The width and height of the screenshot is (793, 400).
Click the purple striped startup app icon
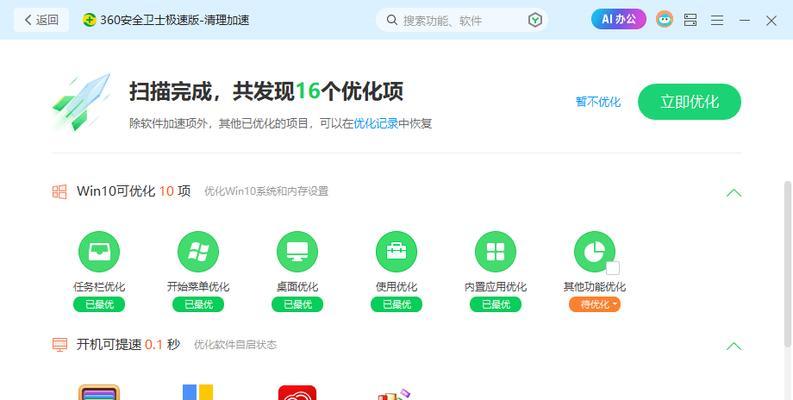(99, 392)
